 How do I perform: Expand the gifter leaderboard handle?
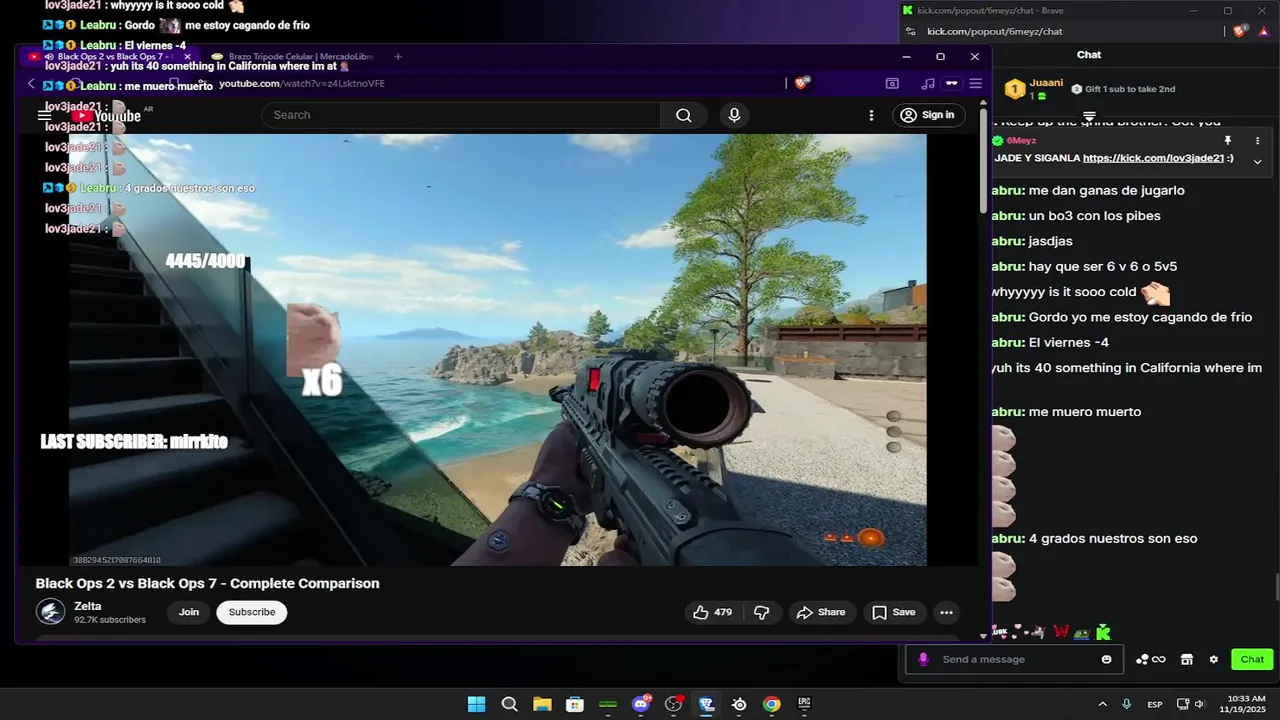(x=1089, y=116)
